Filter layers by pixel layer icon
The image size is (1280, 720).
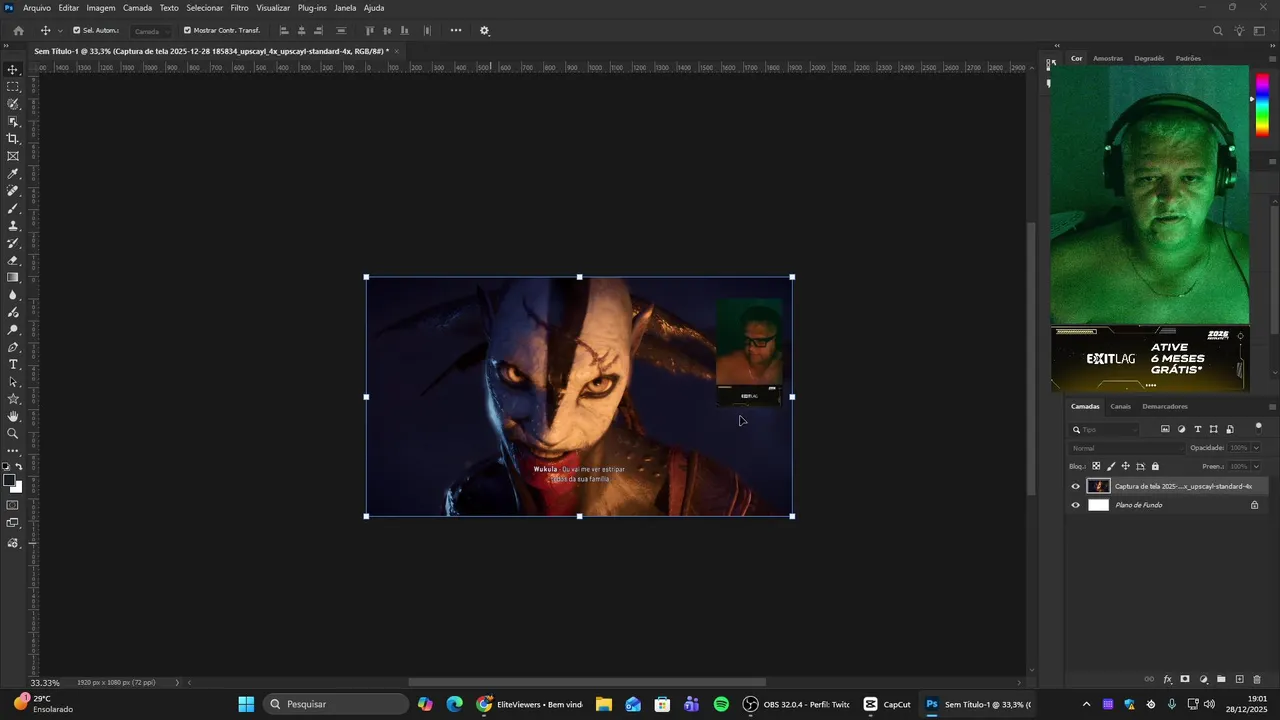pos(1165,429)
